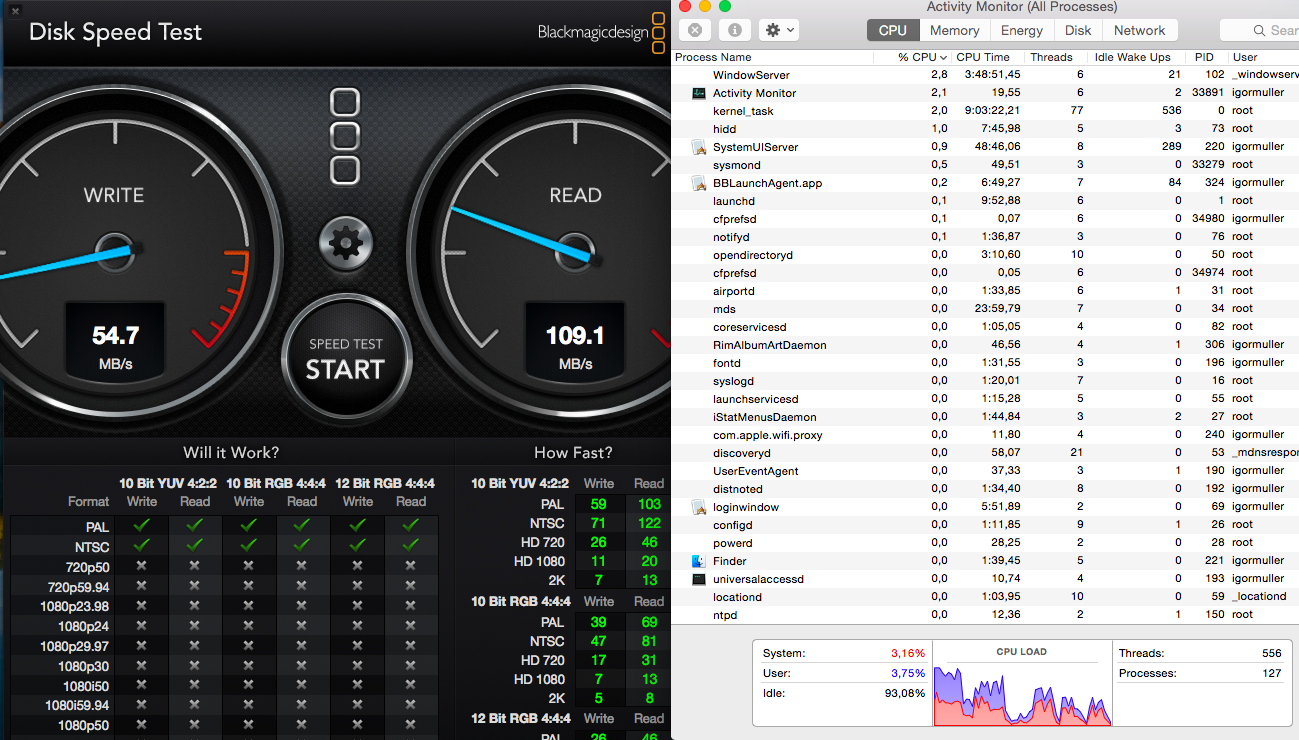This screenshot has width=1299, height=740.
Task: Click the loginwindow process icon
Action: coord(699,507)
